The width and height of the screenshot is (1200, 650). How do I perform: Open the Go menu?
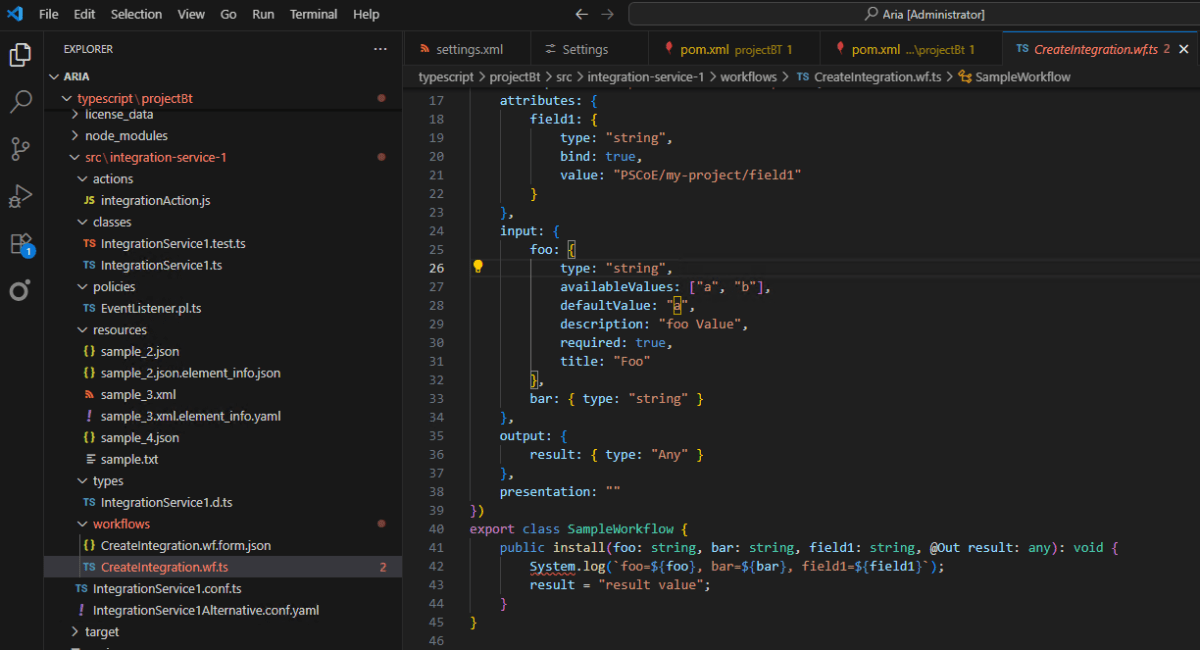228,14
